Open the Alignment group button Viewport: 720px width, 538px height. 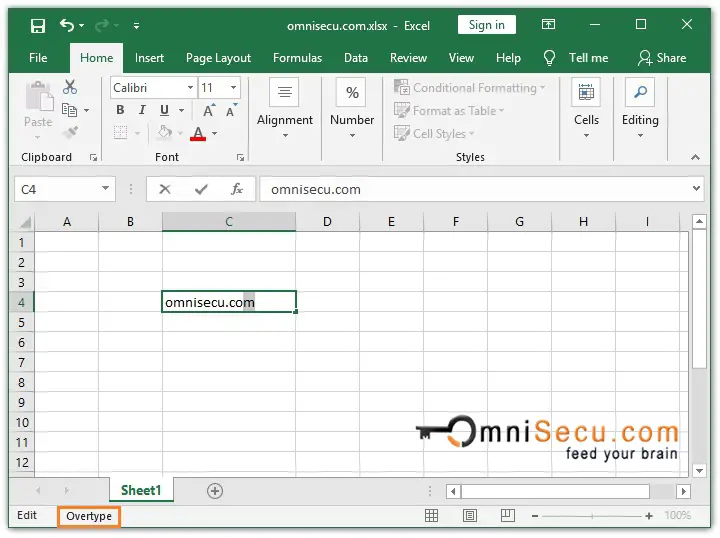[x=285, y=109]
